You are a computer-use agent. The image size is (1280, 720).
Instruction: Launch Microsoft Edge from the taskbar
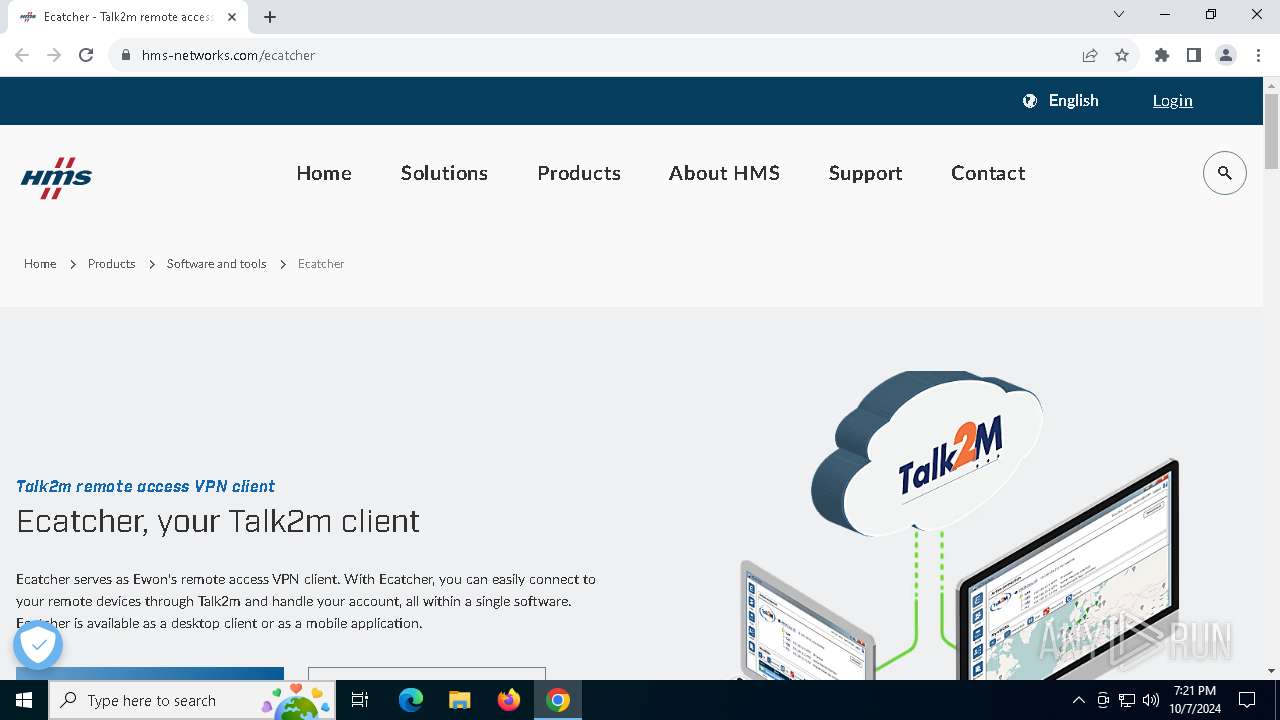click(411, 700)
